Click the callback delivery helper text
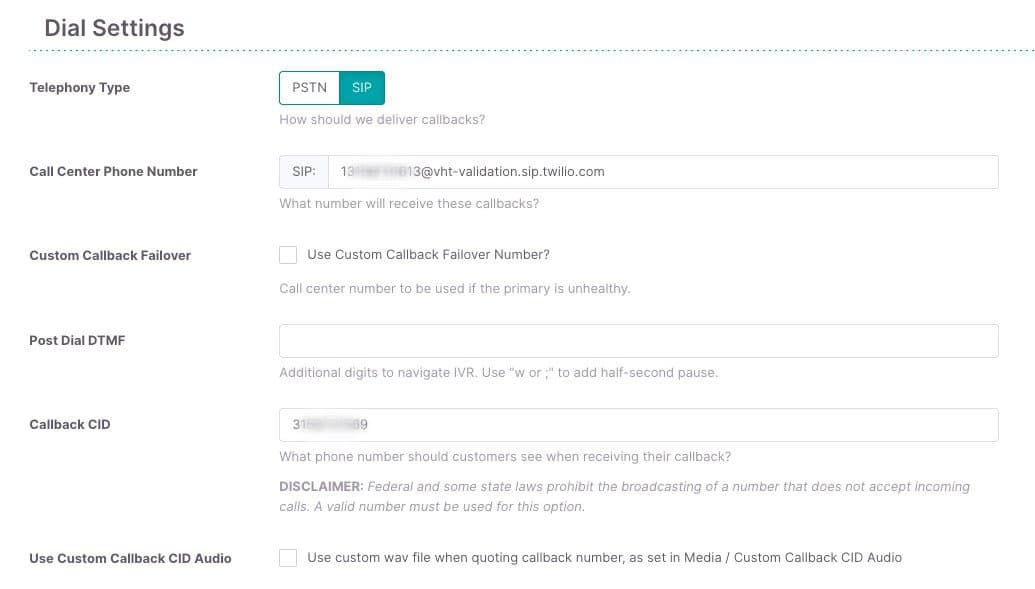1035x589 pixels. (x=382, y=119)
